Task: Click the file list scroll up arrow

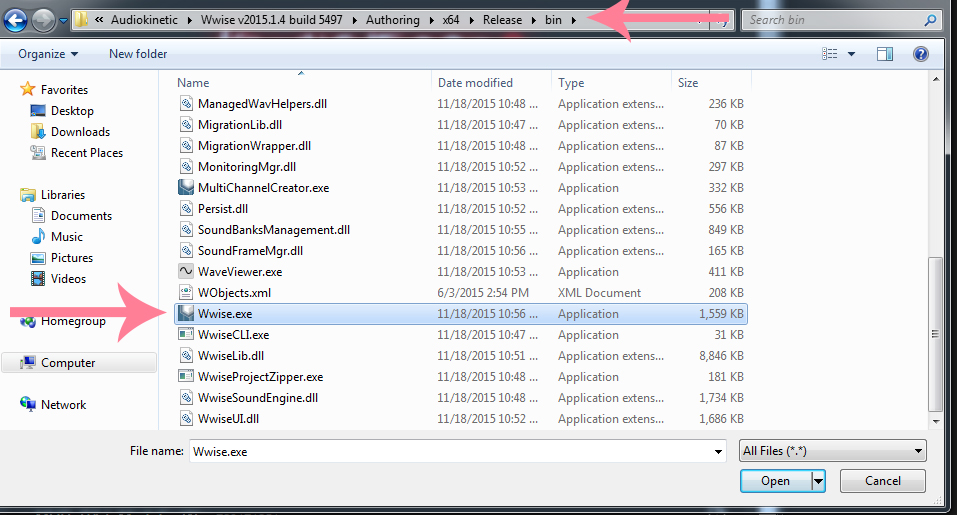Action: (x=936, y=79)
